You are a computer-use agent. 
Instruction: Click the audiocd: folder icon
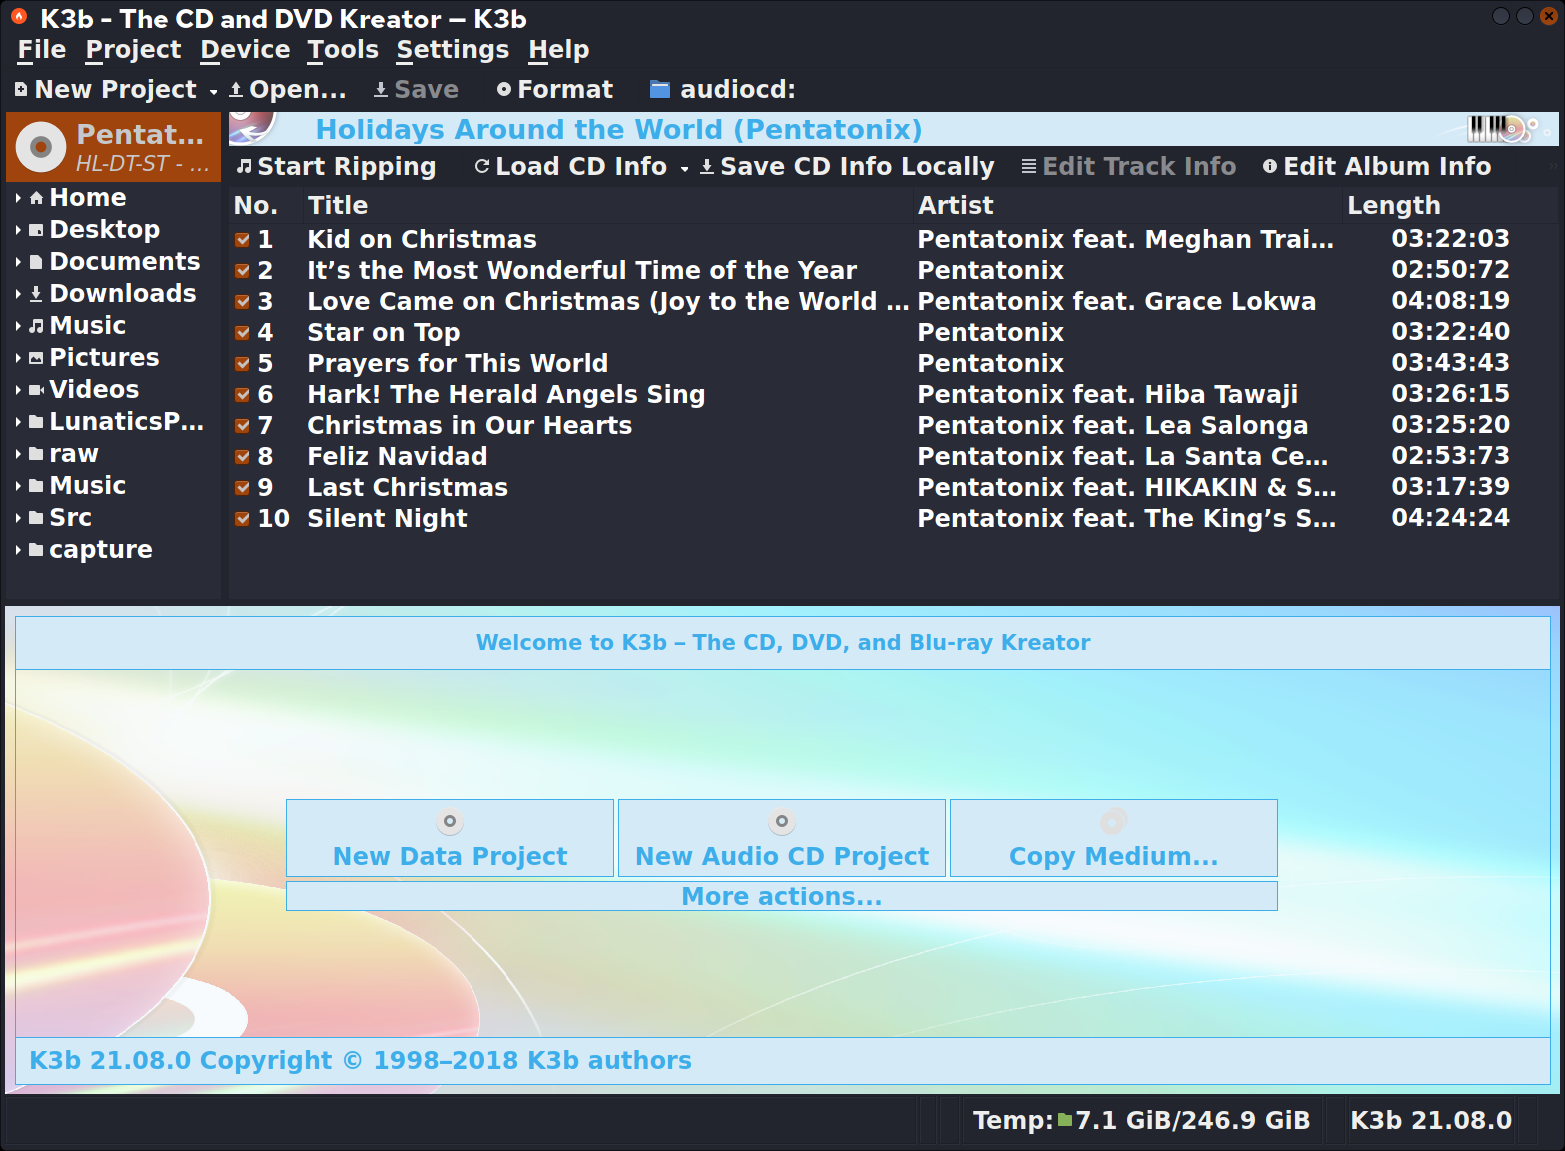tap(660, 90)
